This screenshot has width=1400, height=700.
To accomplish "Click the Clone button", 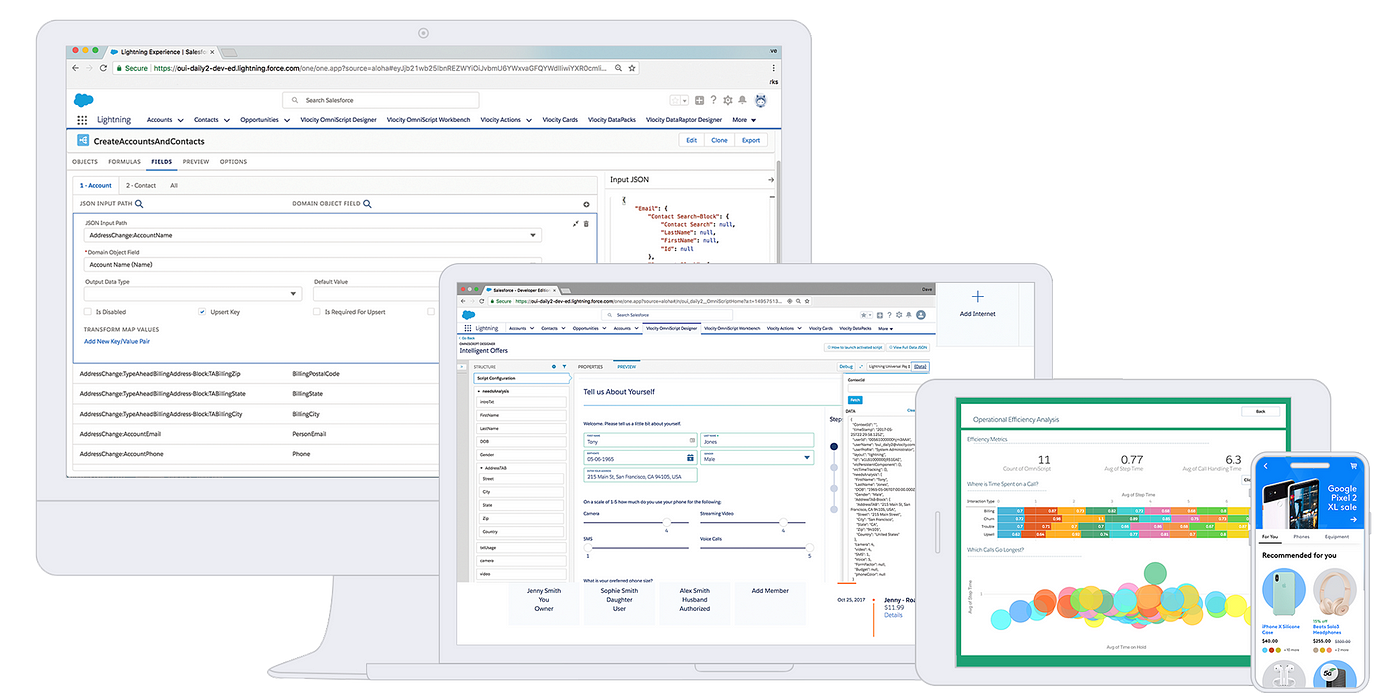I will pyautogui.click(x=719, y=140).
